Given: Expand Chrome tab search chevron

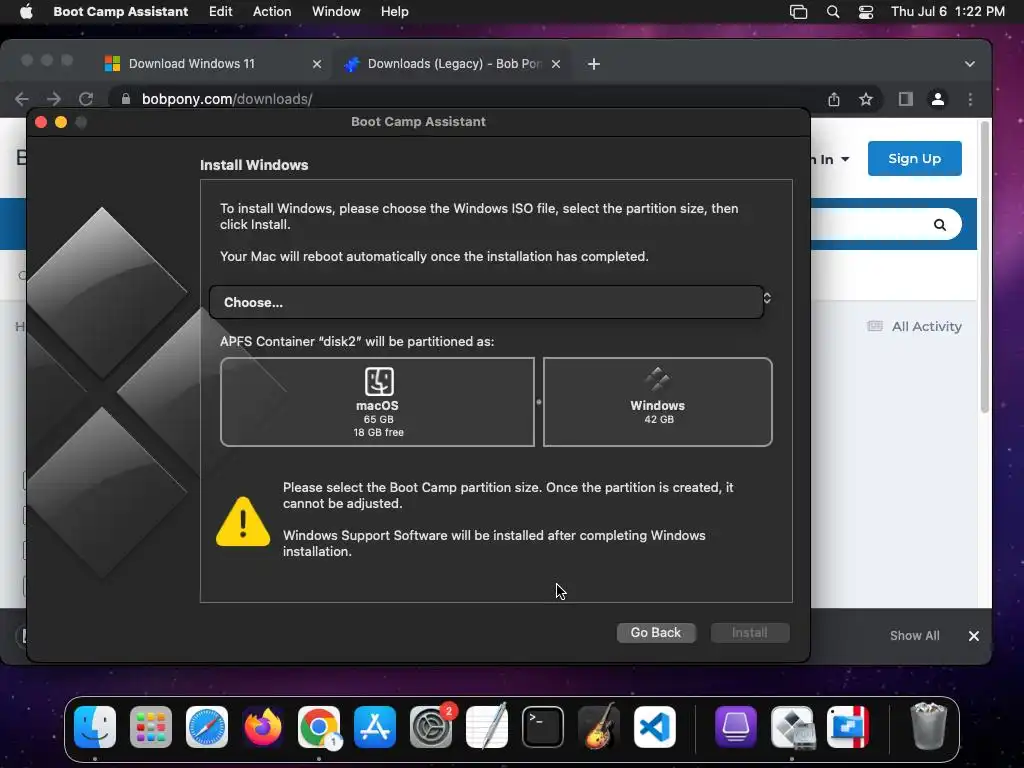Looking at the screenshot, I should [x=970, y=64].
